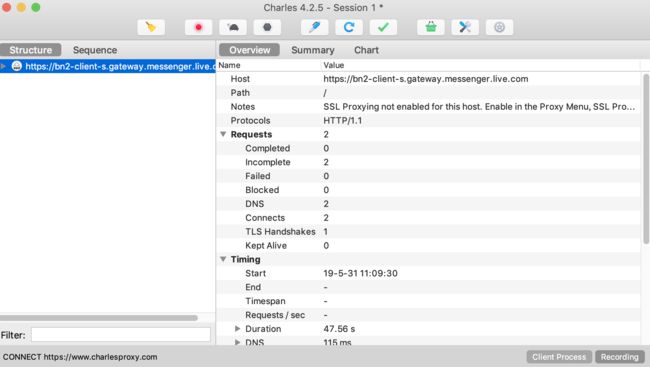Select the Notes row about SSL Proxying

[429, 107]
